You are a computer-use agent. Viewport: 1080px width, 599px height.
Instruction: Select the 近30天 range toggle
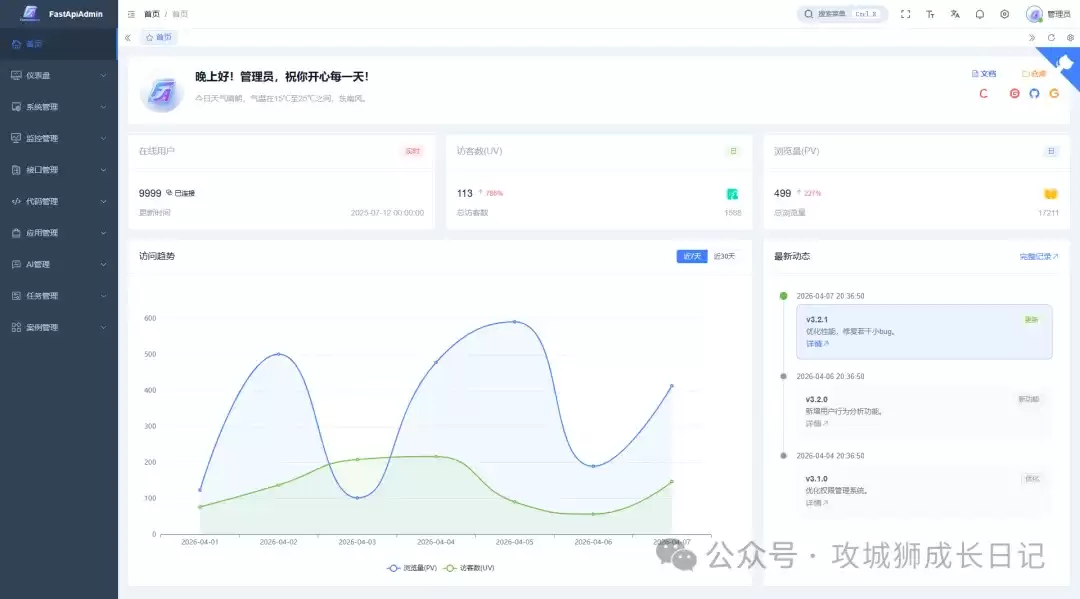724,256
